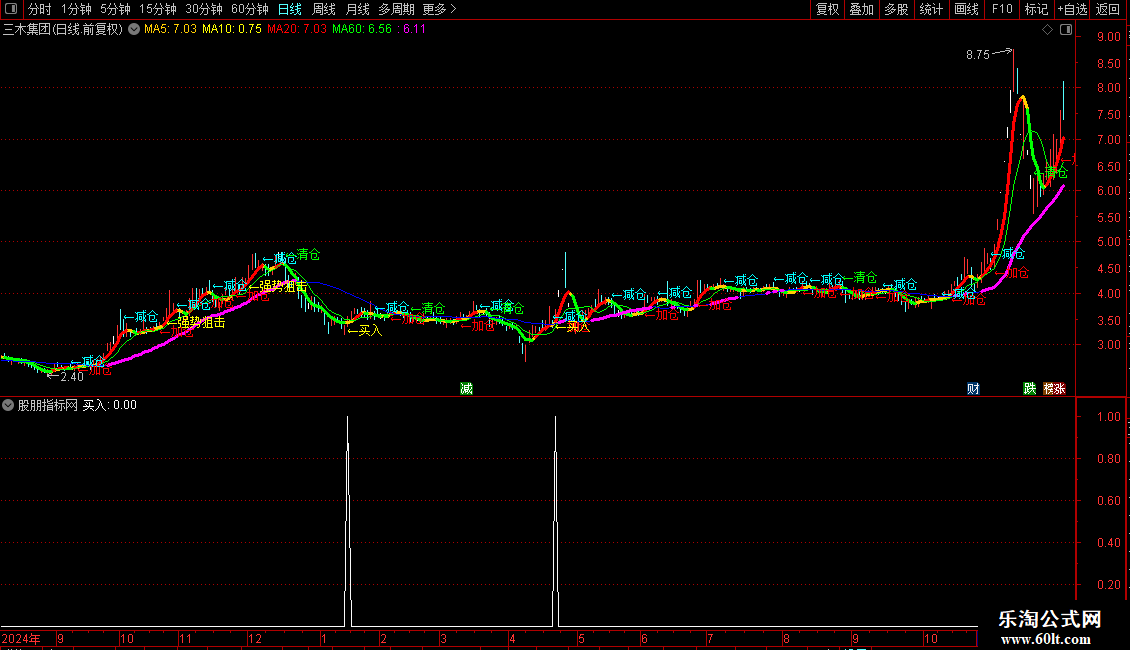Click the diamond marker icon above the chart
This screenshot has width=1130, height=650.
1048,30
